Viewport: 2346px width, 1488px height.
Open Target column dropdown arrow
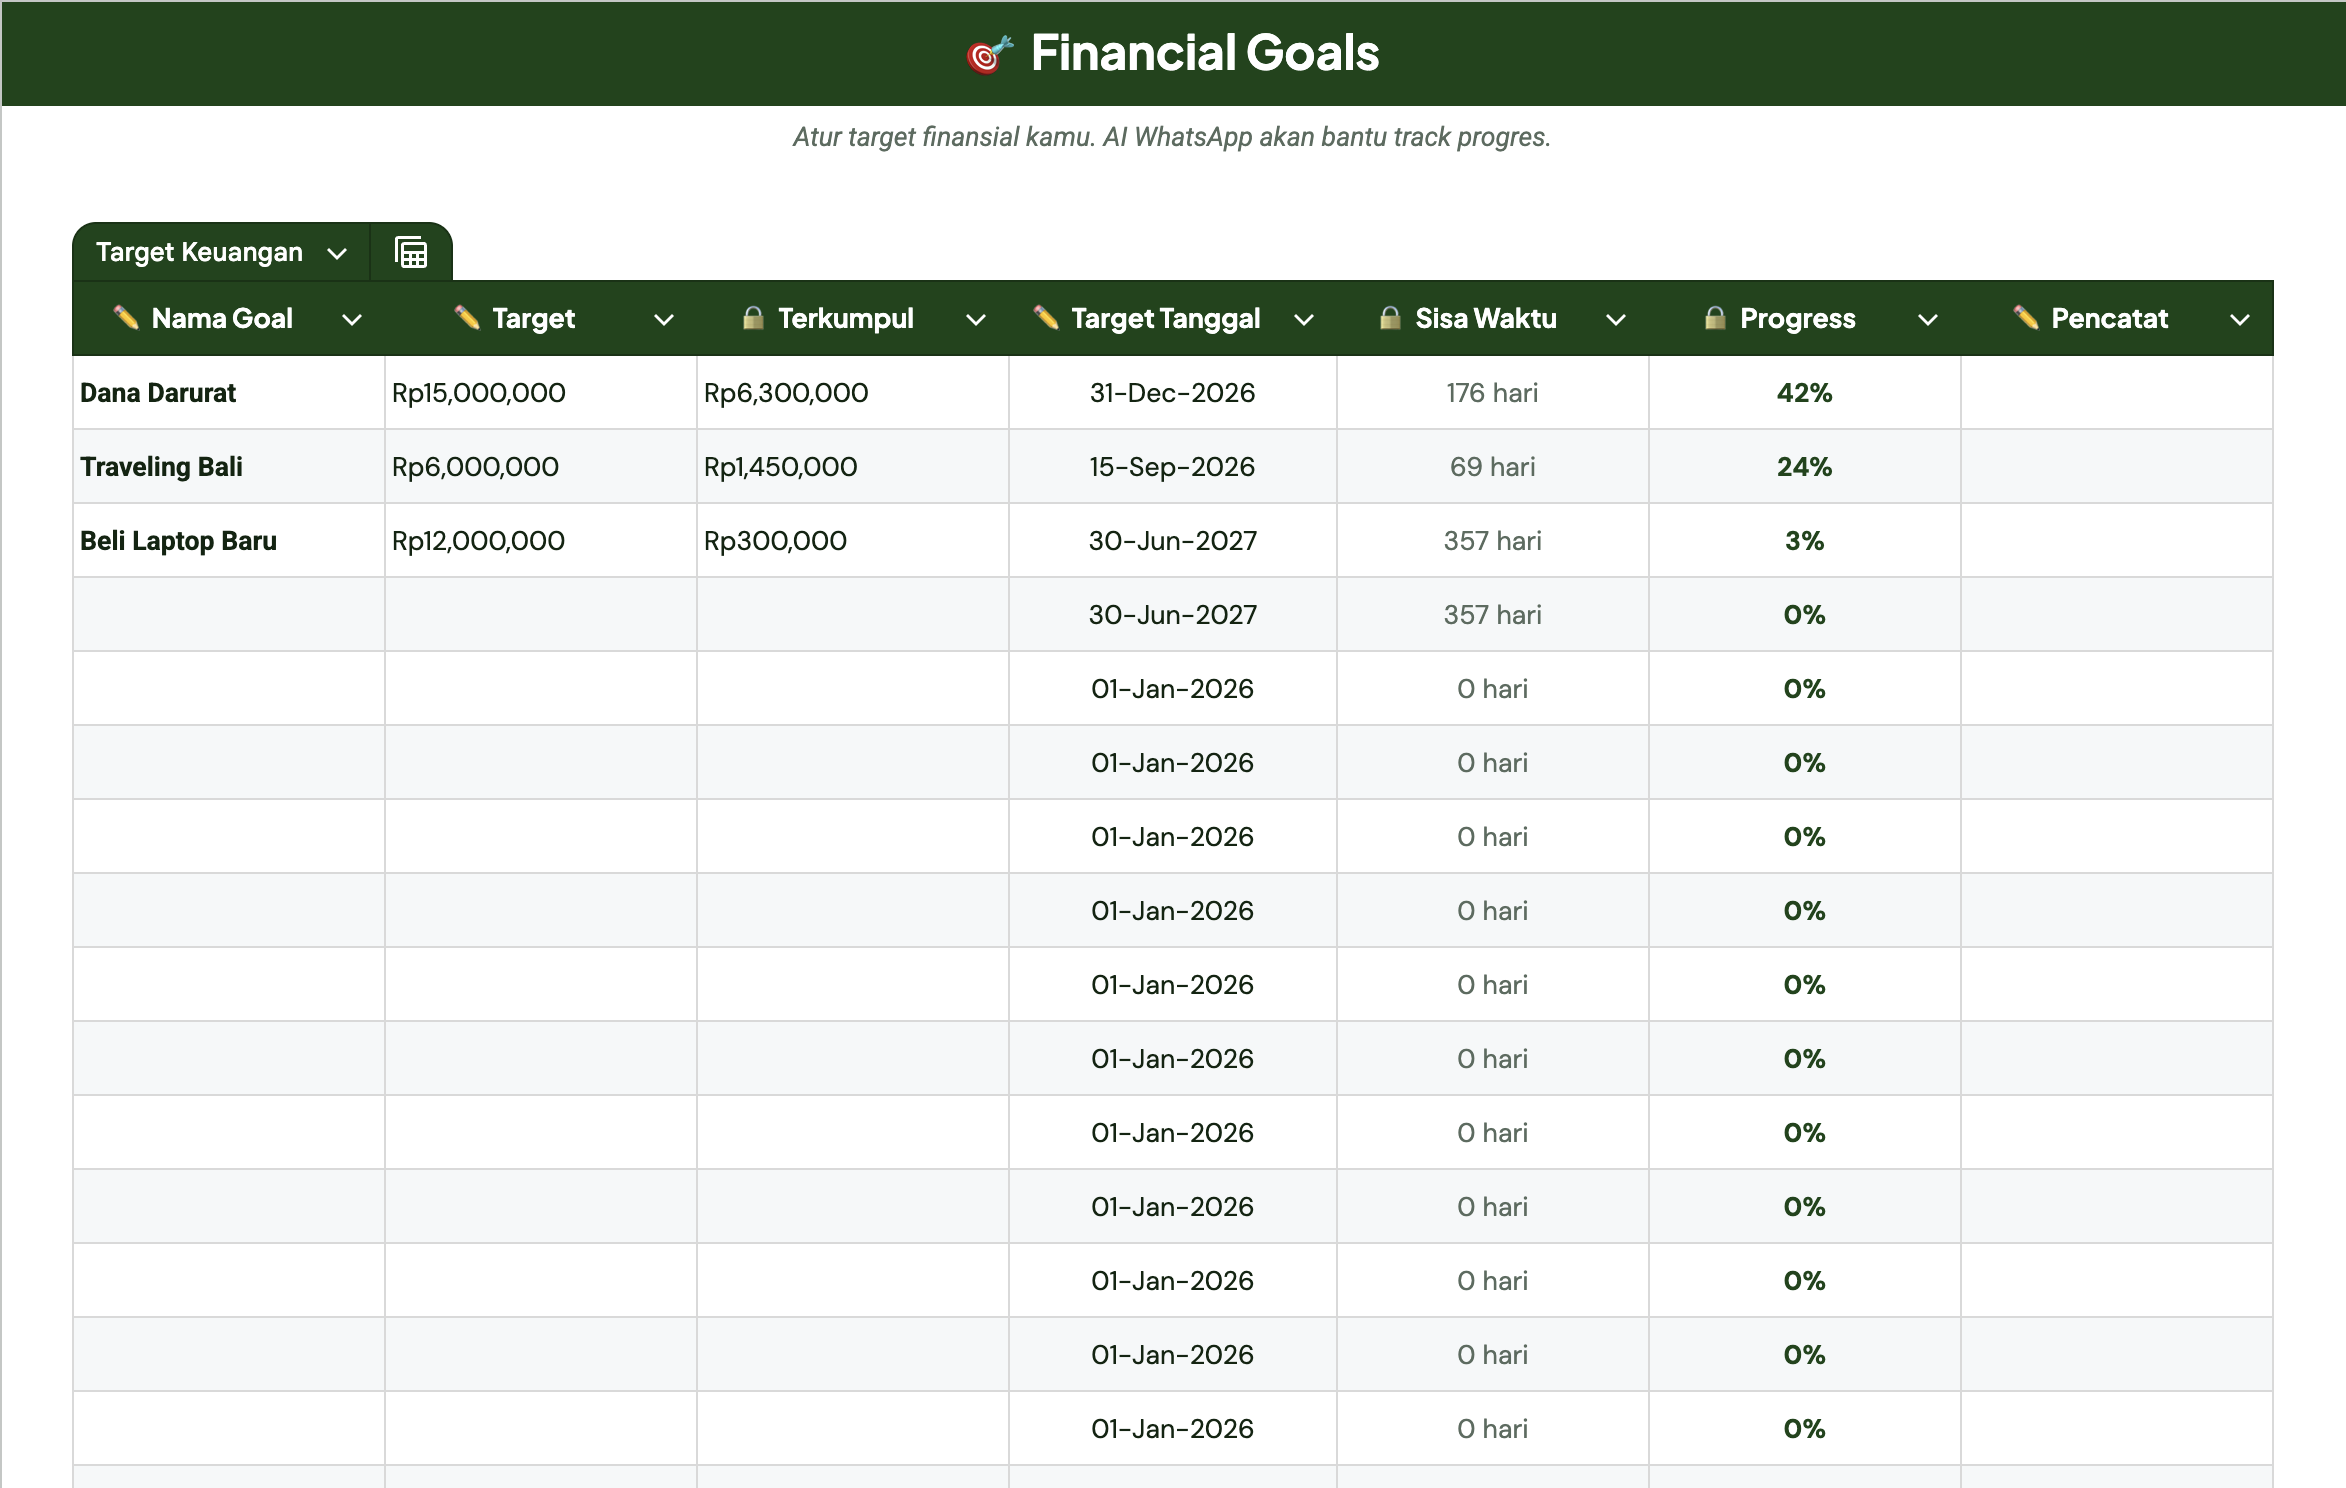pos(664,320)
